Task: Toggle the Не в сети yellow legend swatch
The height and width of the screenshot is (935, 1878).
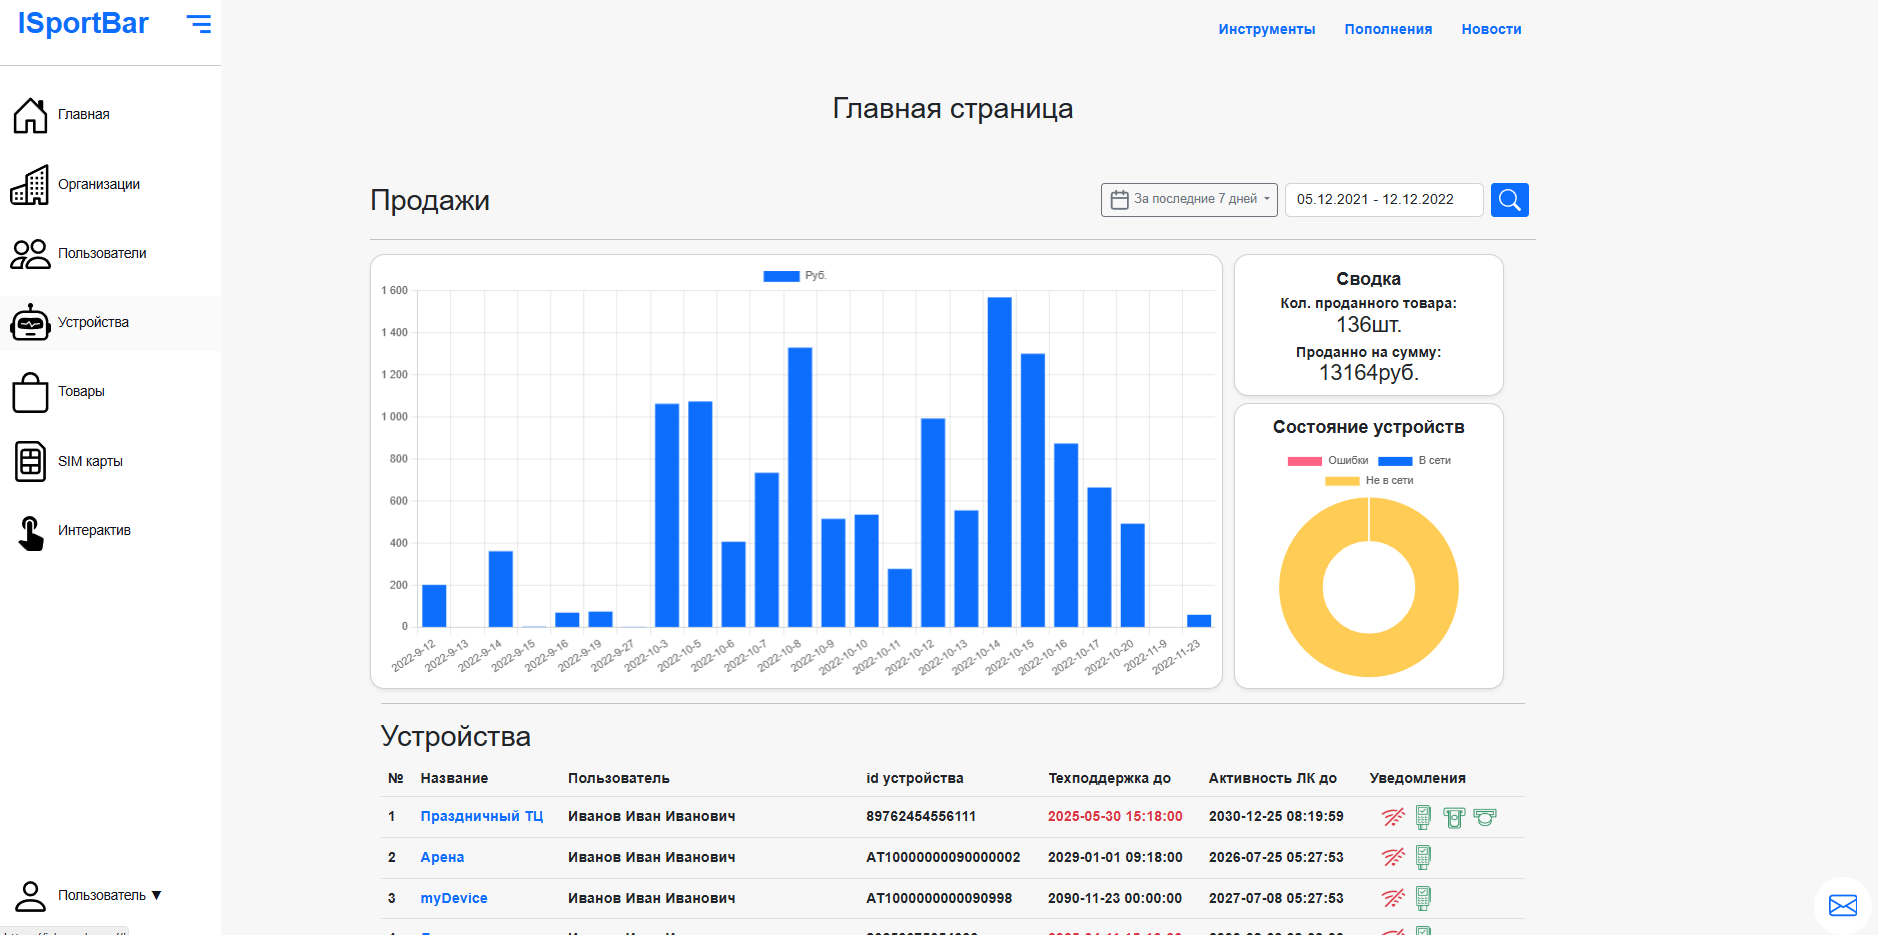Action: pyautogui.click(x=1342, y=481)
